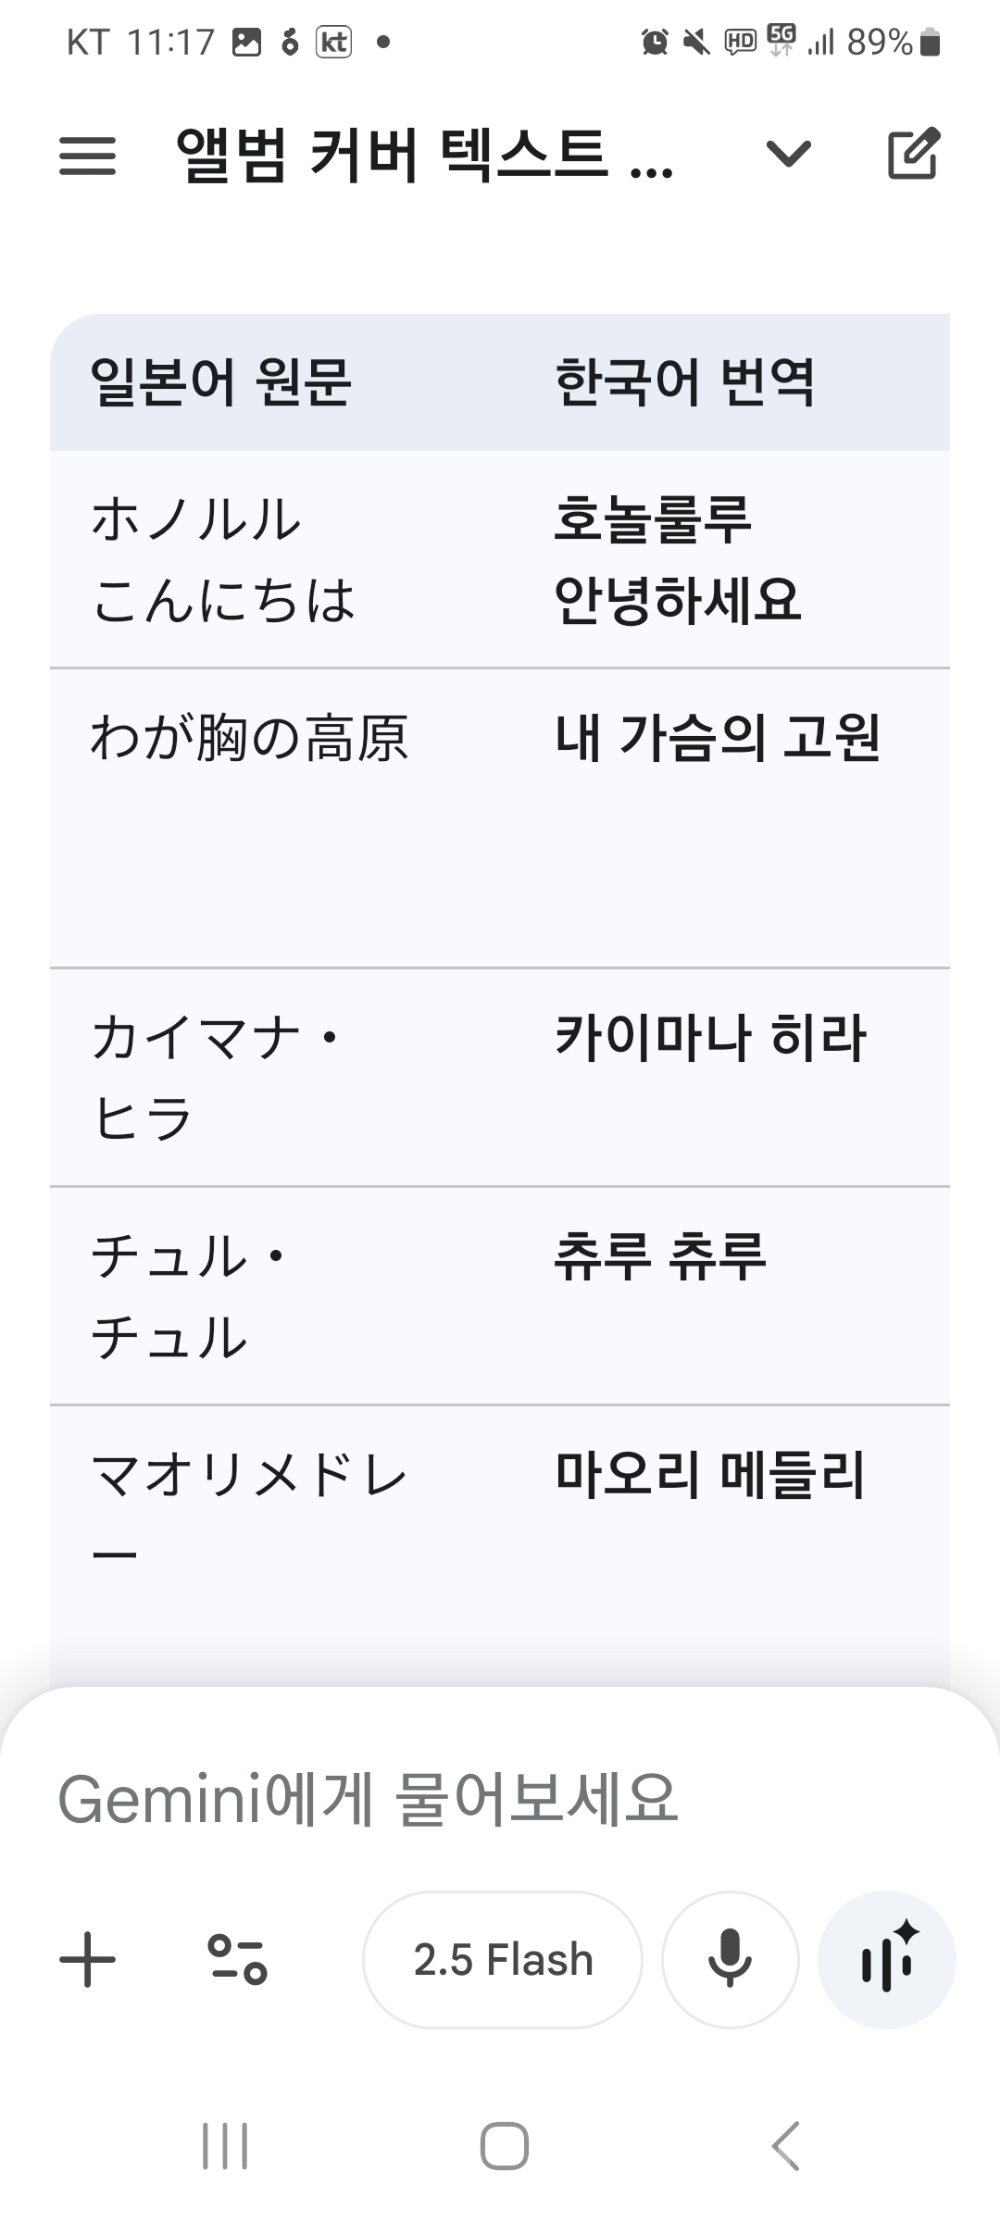The width and height of the screenshot is (1000, 2222).
Task: Tap the 'わが胸の高原' Japanese text cell
Action: click(249, 738)
